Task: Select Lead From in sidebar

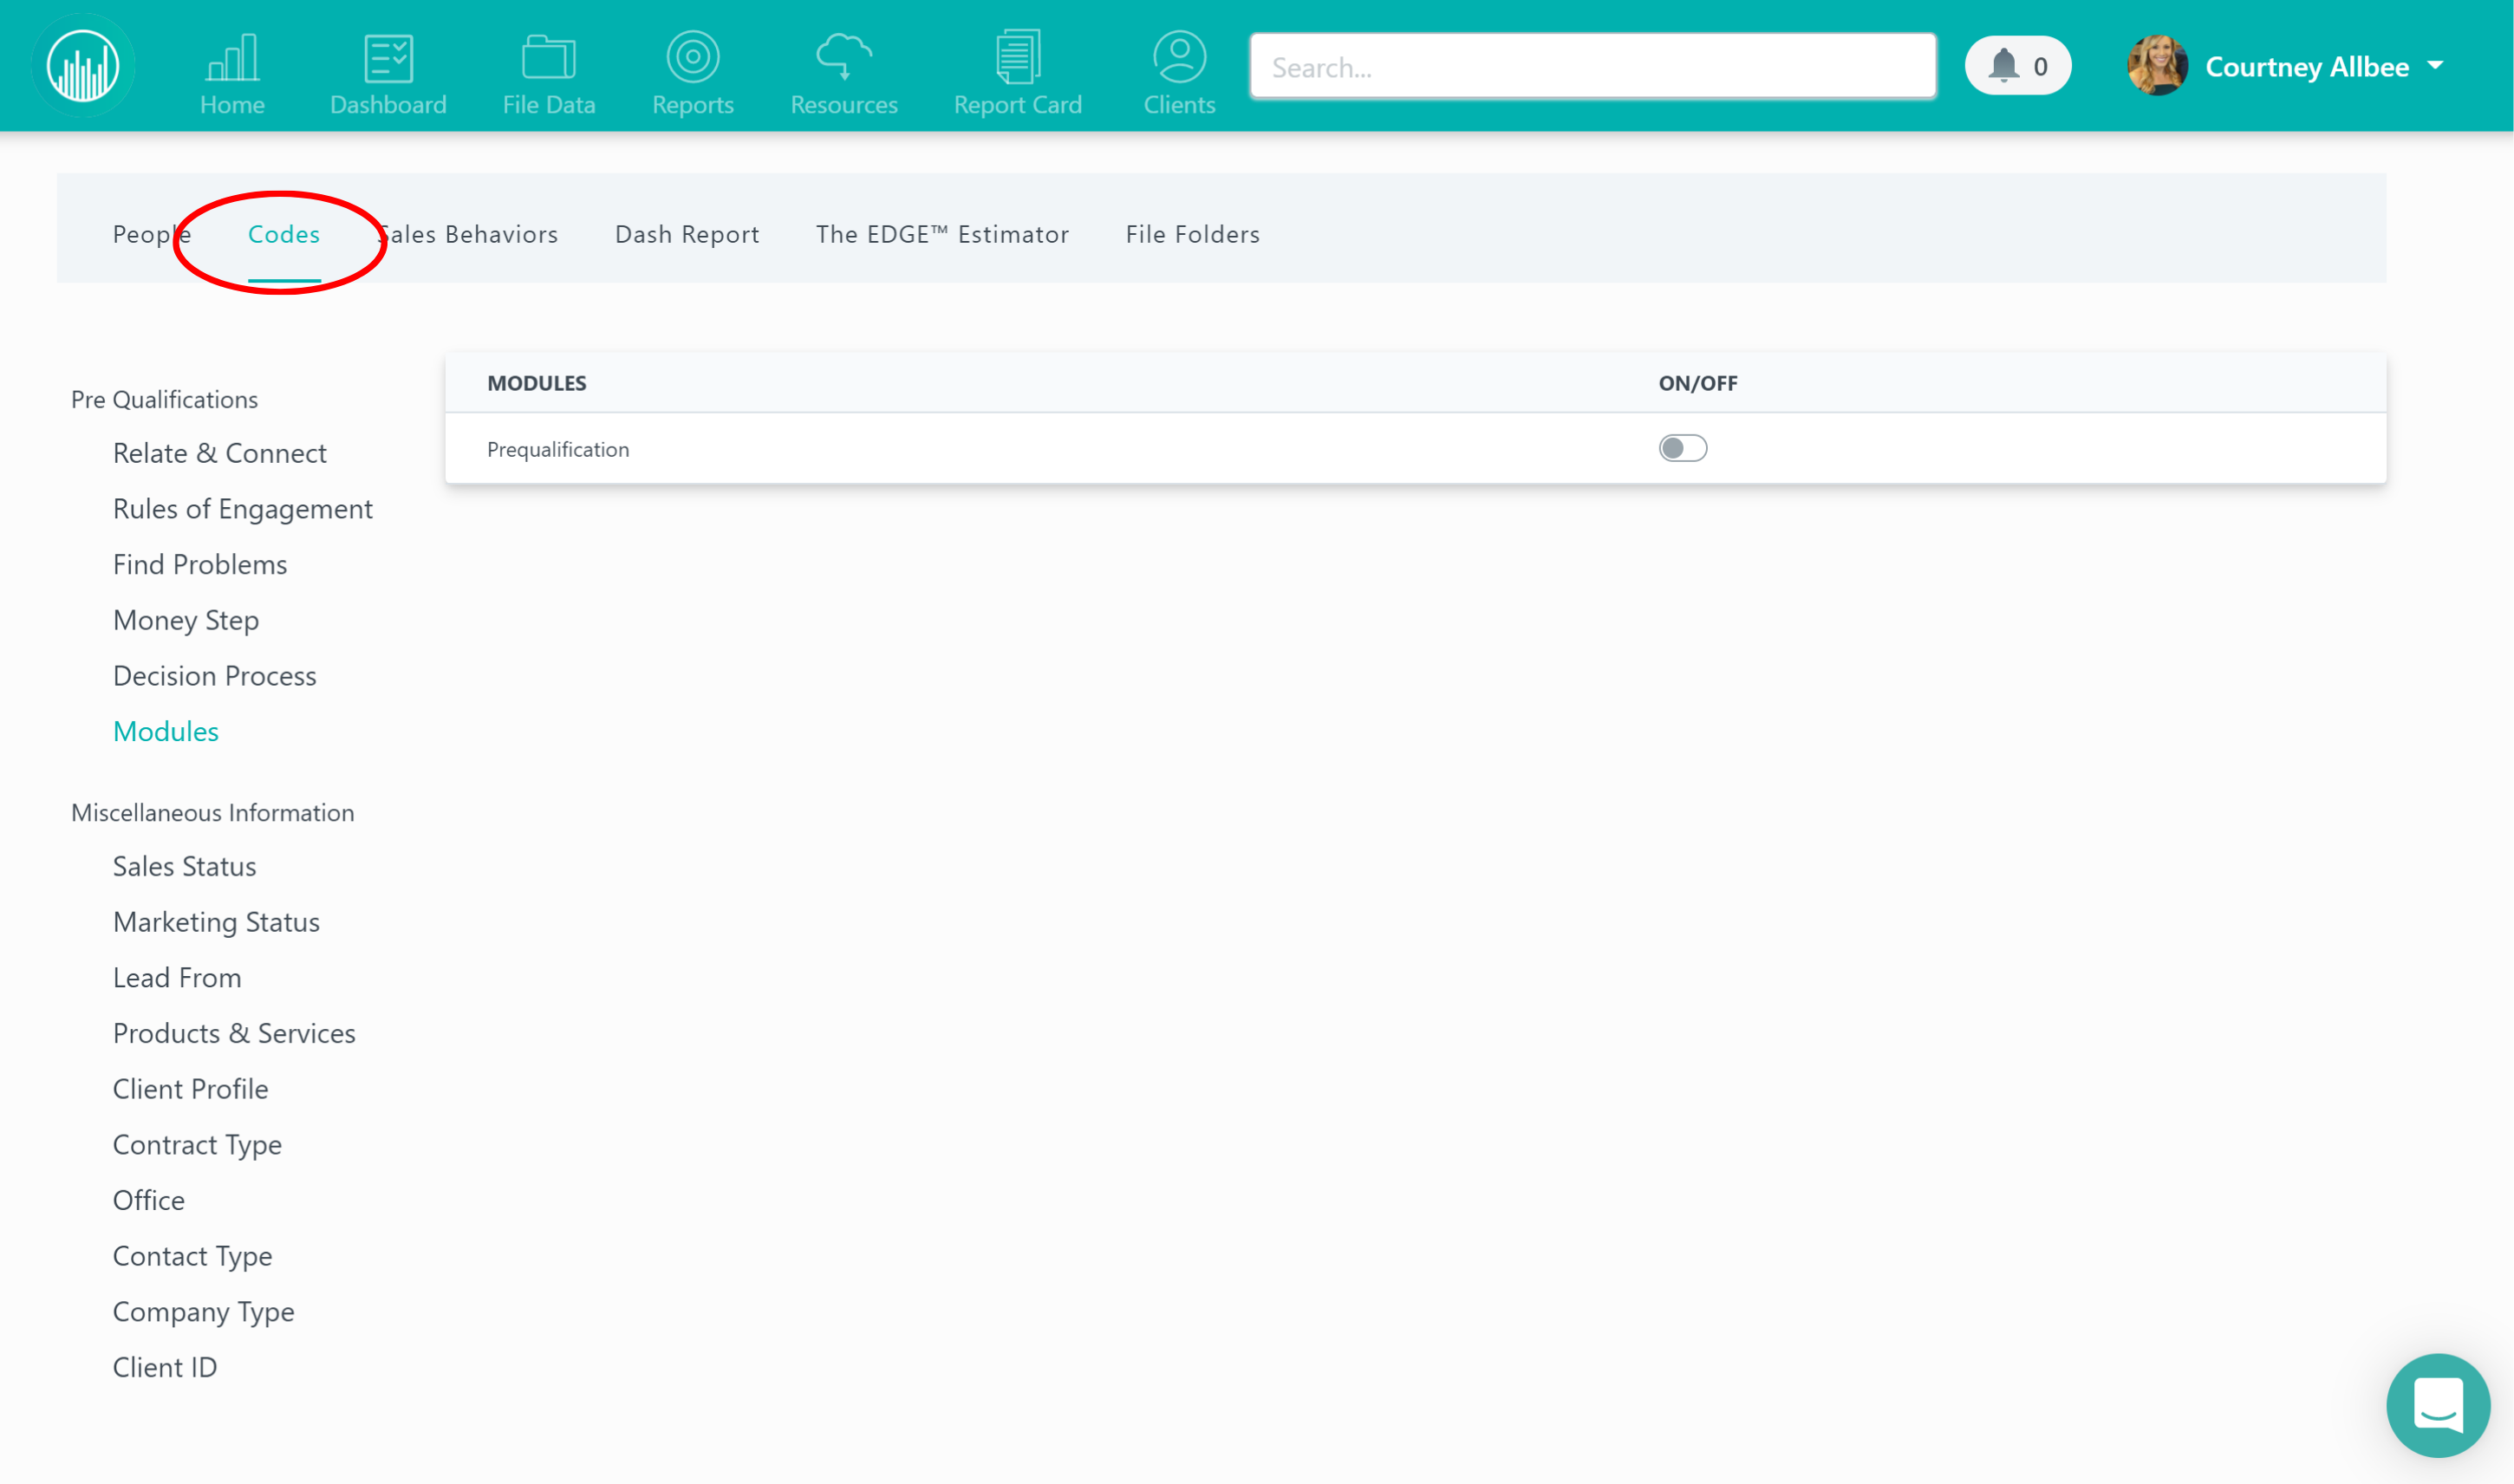Action: [177, 977]
